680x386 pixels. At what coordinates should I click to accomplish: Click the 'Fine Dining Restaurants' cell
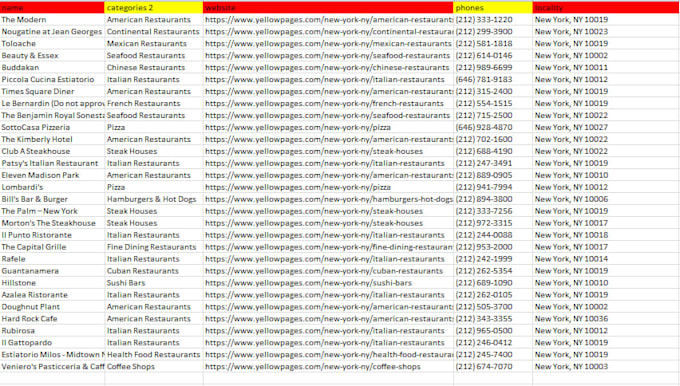click(x=154, y=247)
